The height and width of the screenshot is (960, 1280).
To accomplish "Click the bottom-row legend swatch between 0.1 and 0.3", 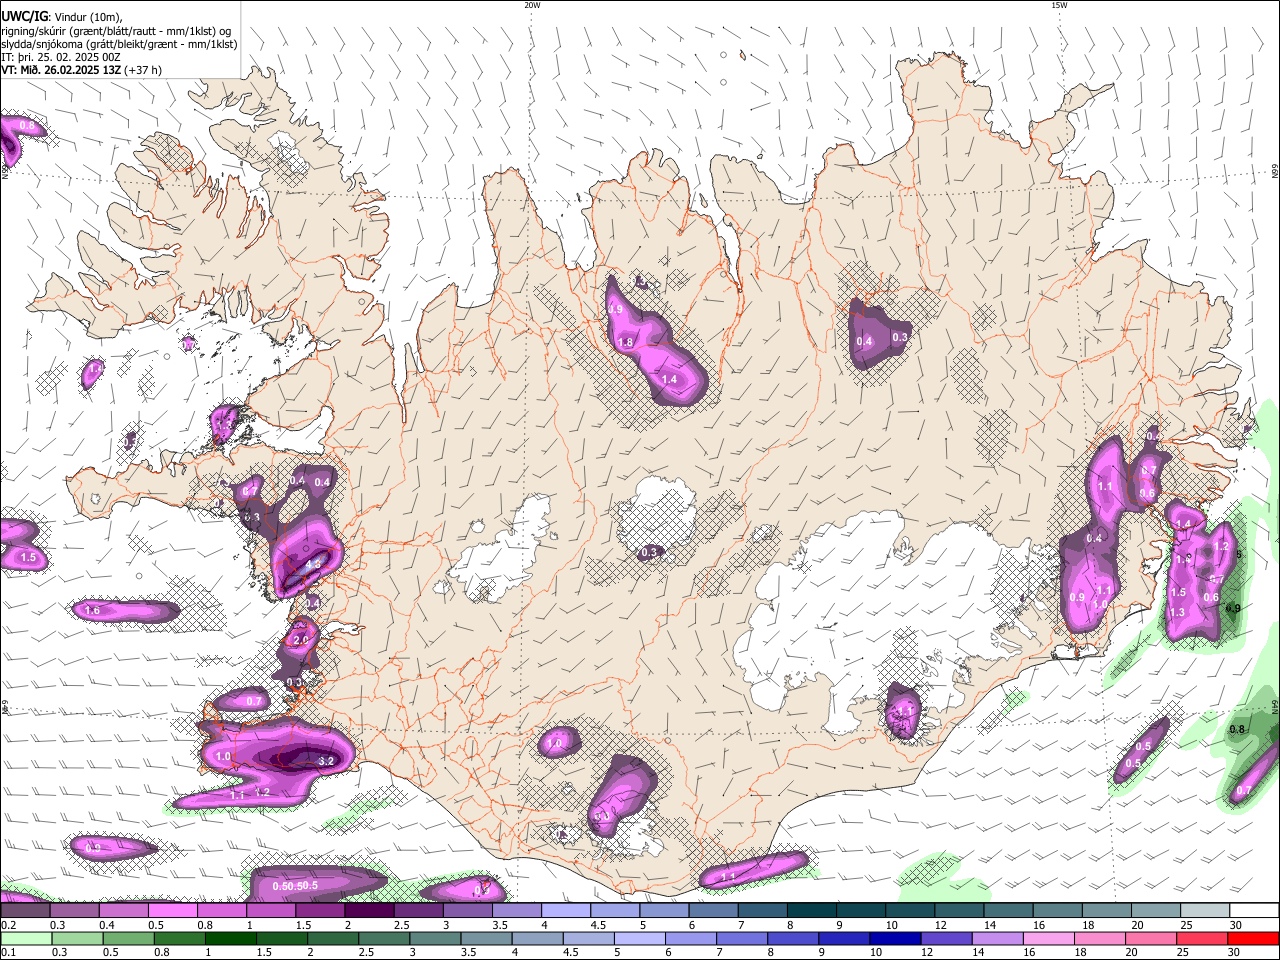I will [x=26, y=938].
